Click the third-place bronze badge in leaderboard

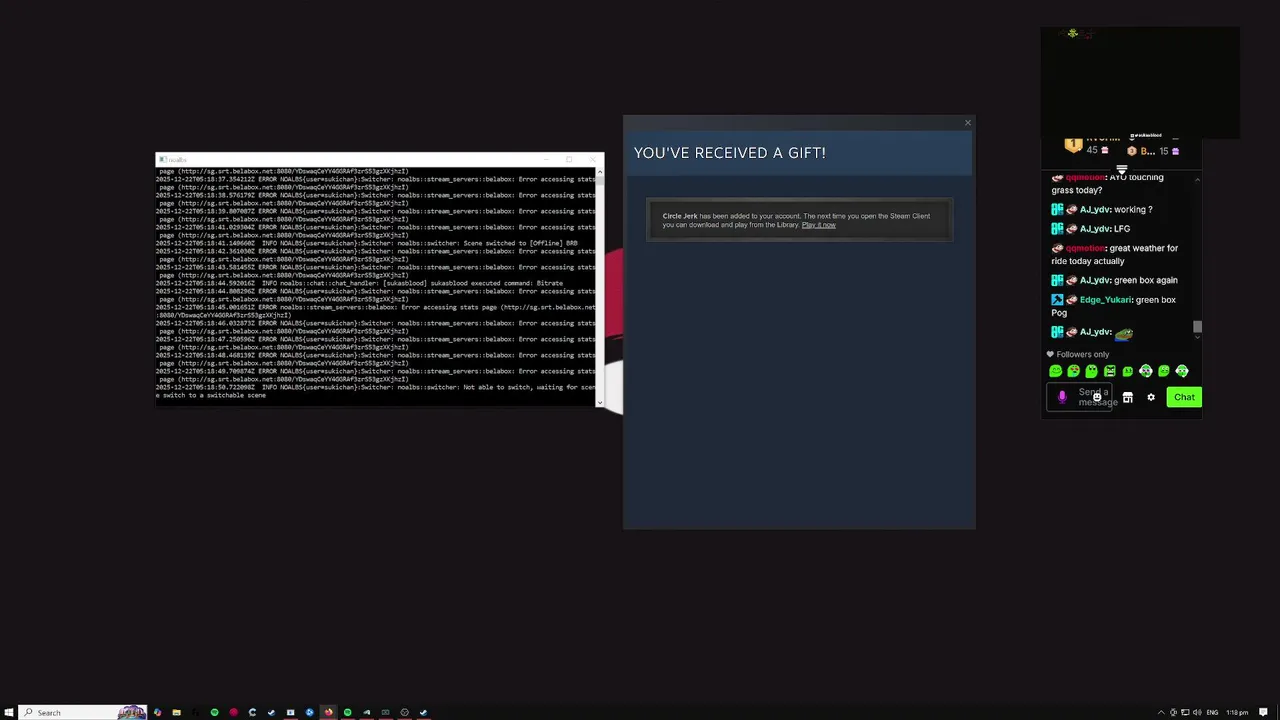(1131, 151)
